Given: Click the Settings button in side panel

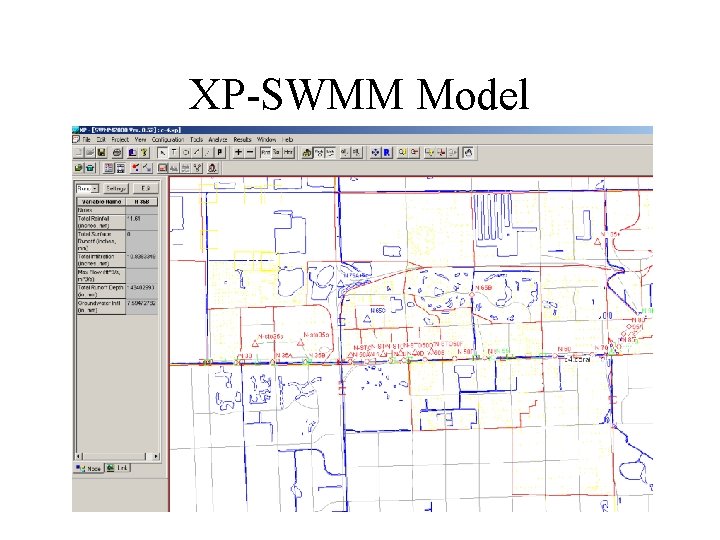Looking at the screenshot, I should pos(116,189).
